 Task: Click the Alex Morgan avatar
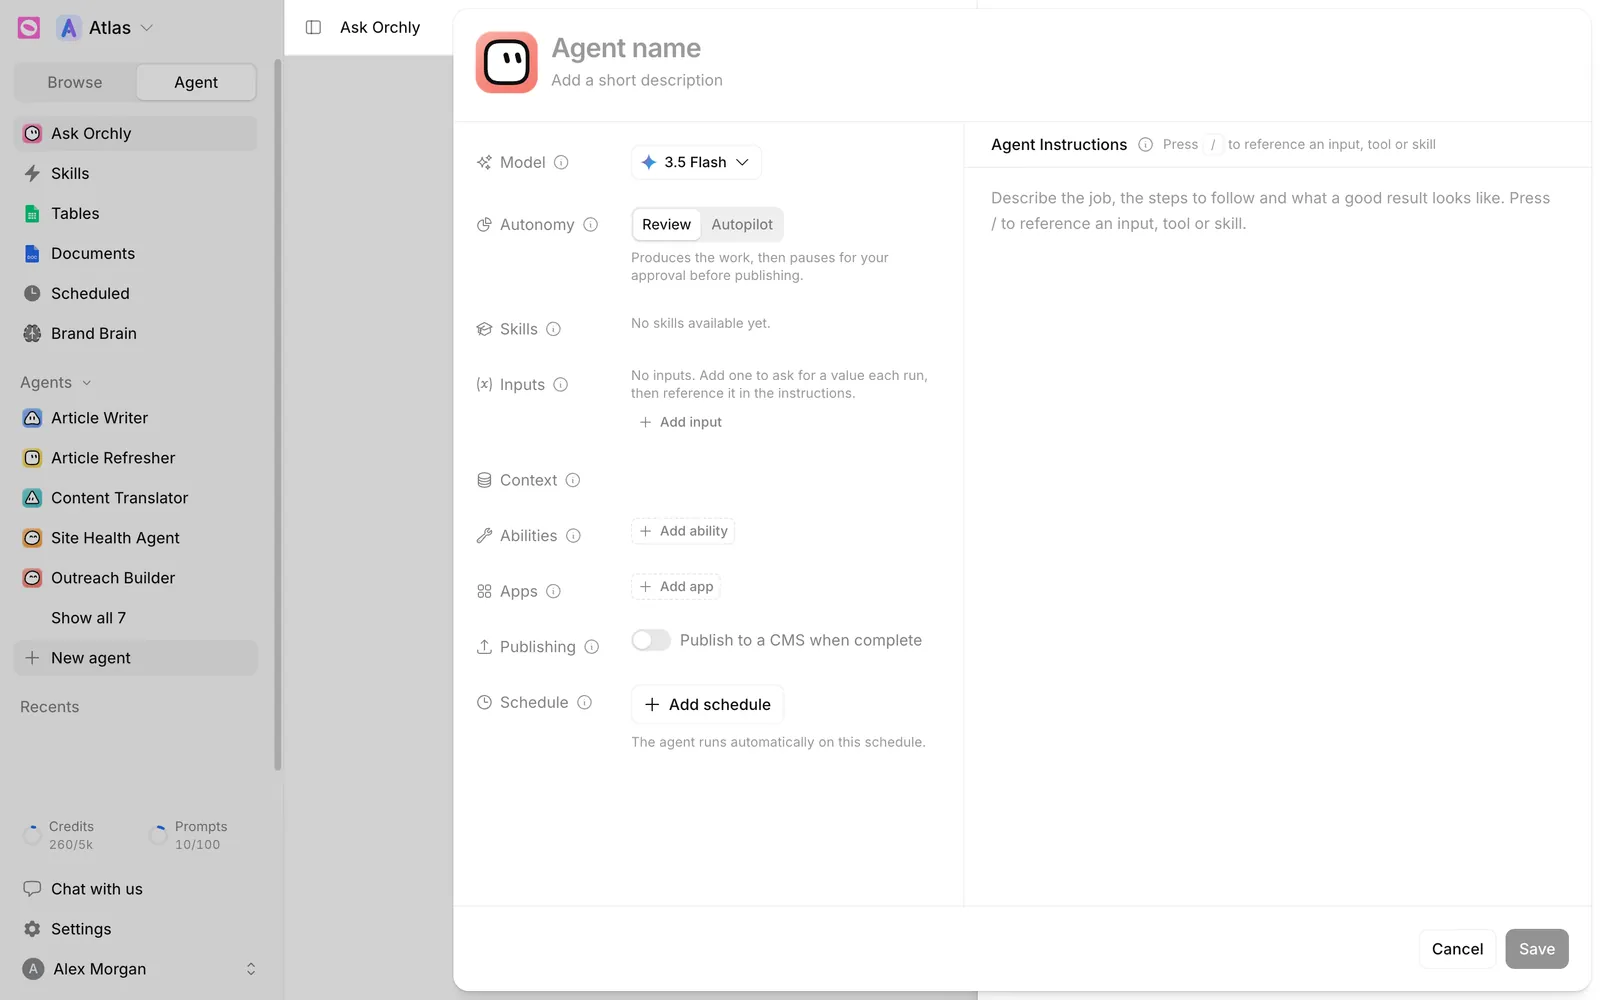[33, 969]
